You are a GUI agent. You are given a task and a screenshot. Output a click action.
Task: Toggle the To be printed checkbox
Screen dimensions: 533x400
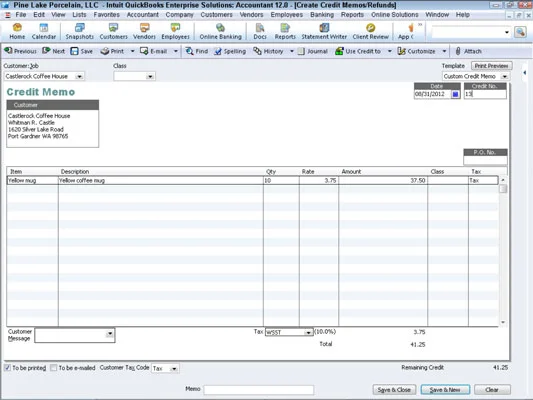click(x=7, y=368)
